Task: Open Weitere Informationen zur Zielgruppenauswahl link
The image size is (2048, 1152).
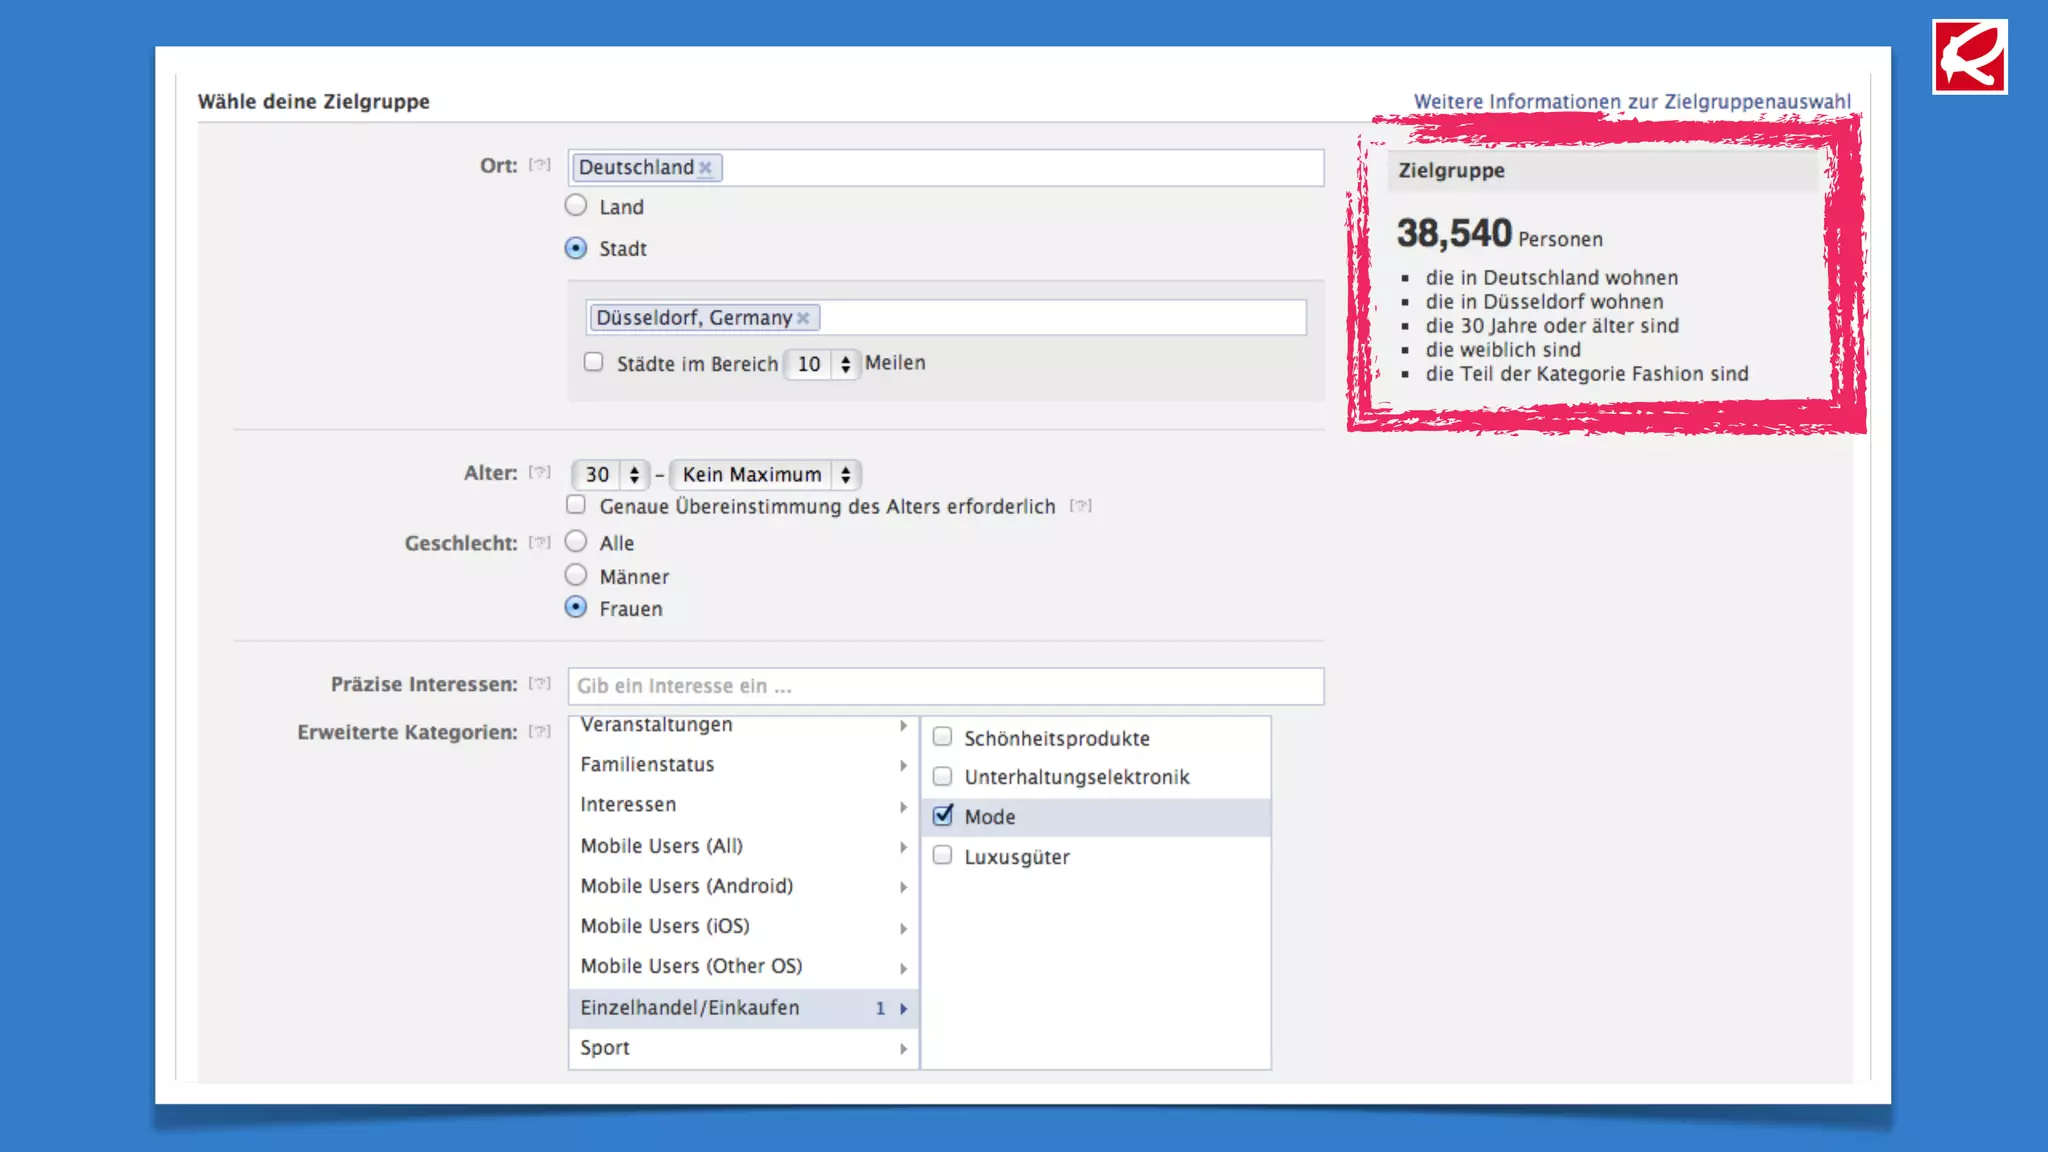Action: pyautogui.click(x=1632, y=101)
